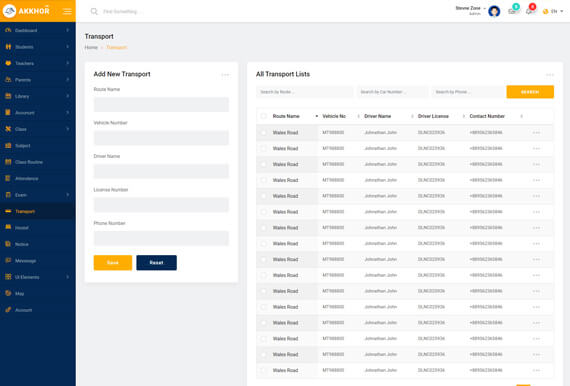Click the Teachers sidebar icon
570x386 pixels.
(8, 63)
